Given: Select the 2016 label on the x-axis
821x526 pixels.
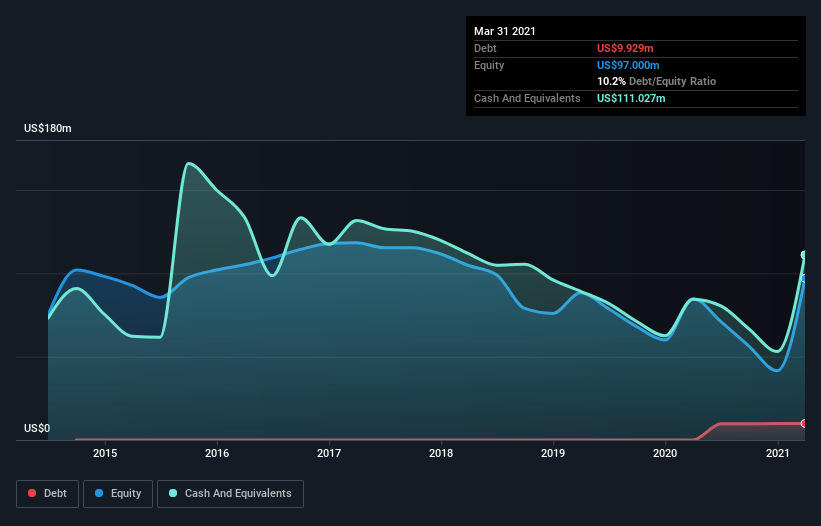Looking at the screenshot, I should (217, 454).
